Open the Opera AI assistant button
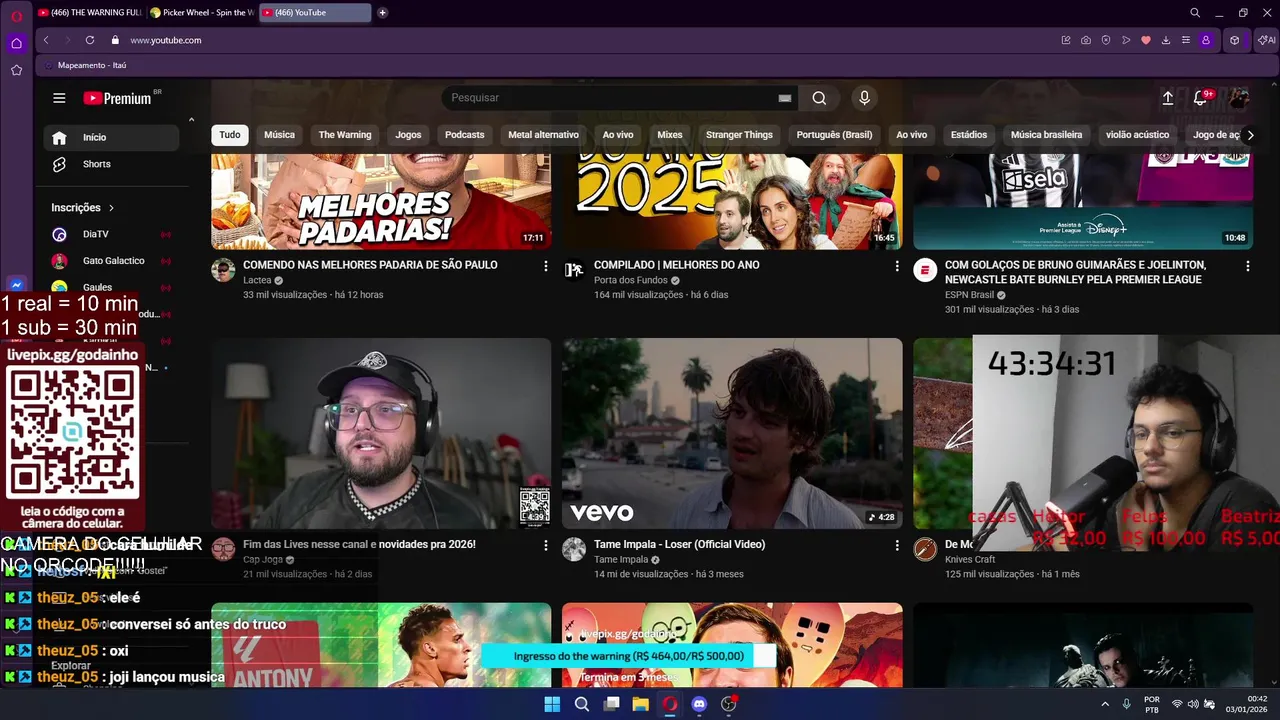This screenshot has width=1280, height=720. [1267, 40]
